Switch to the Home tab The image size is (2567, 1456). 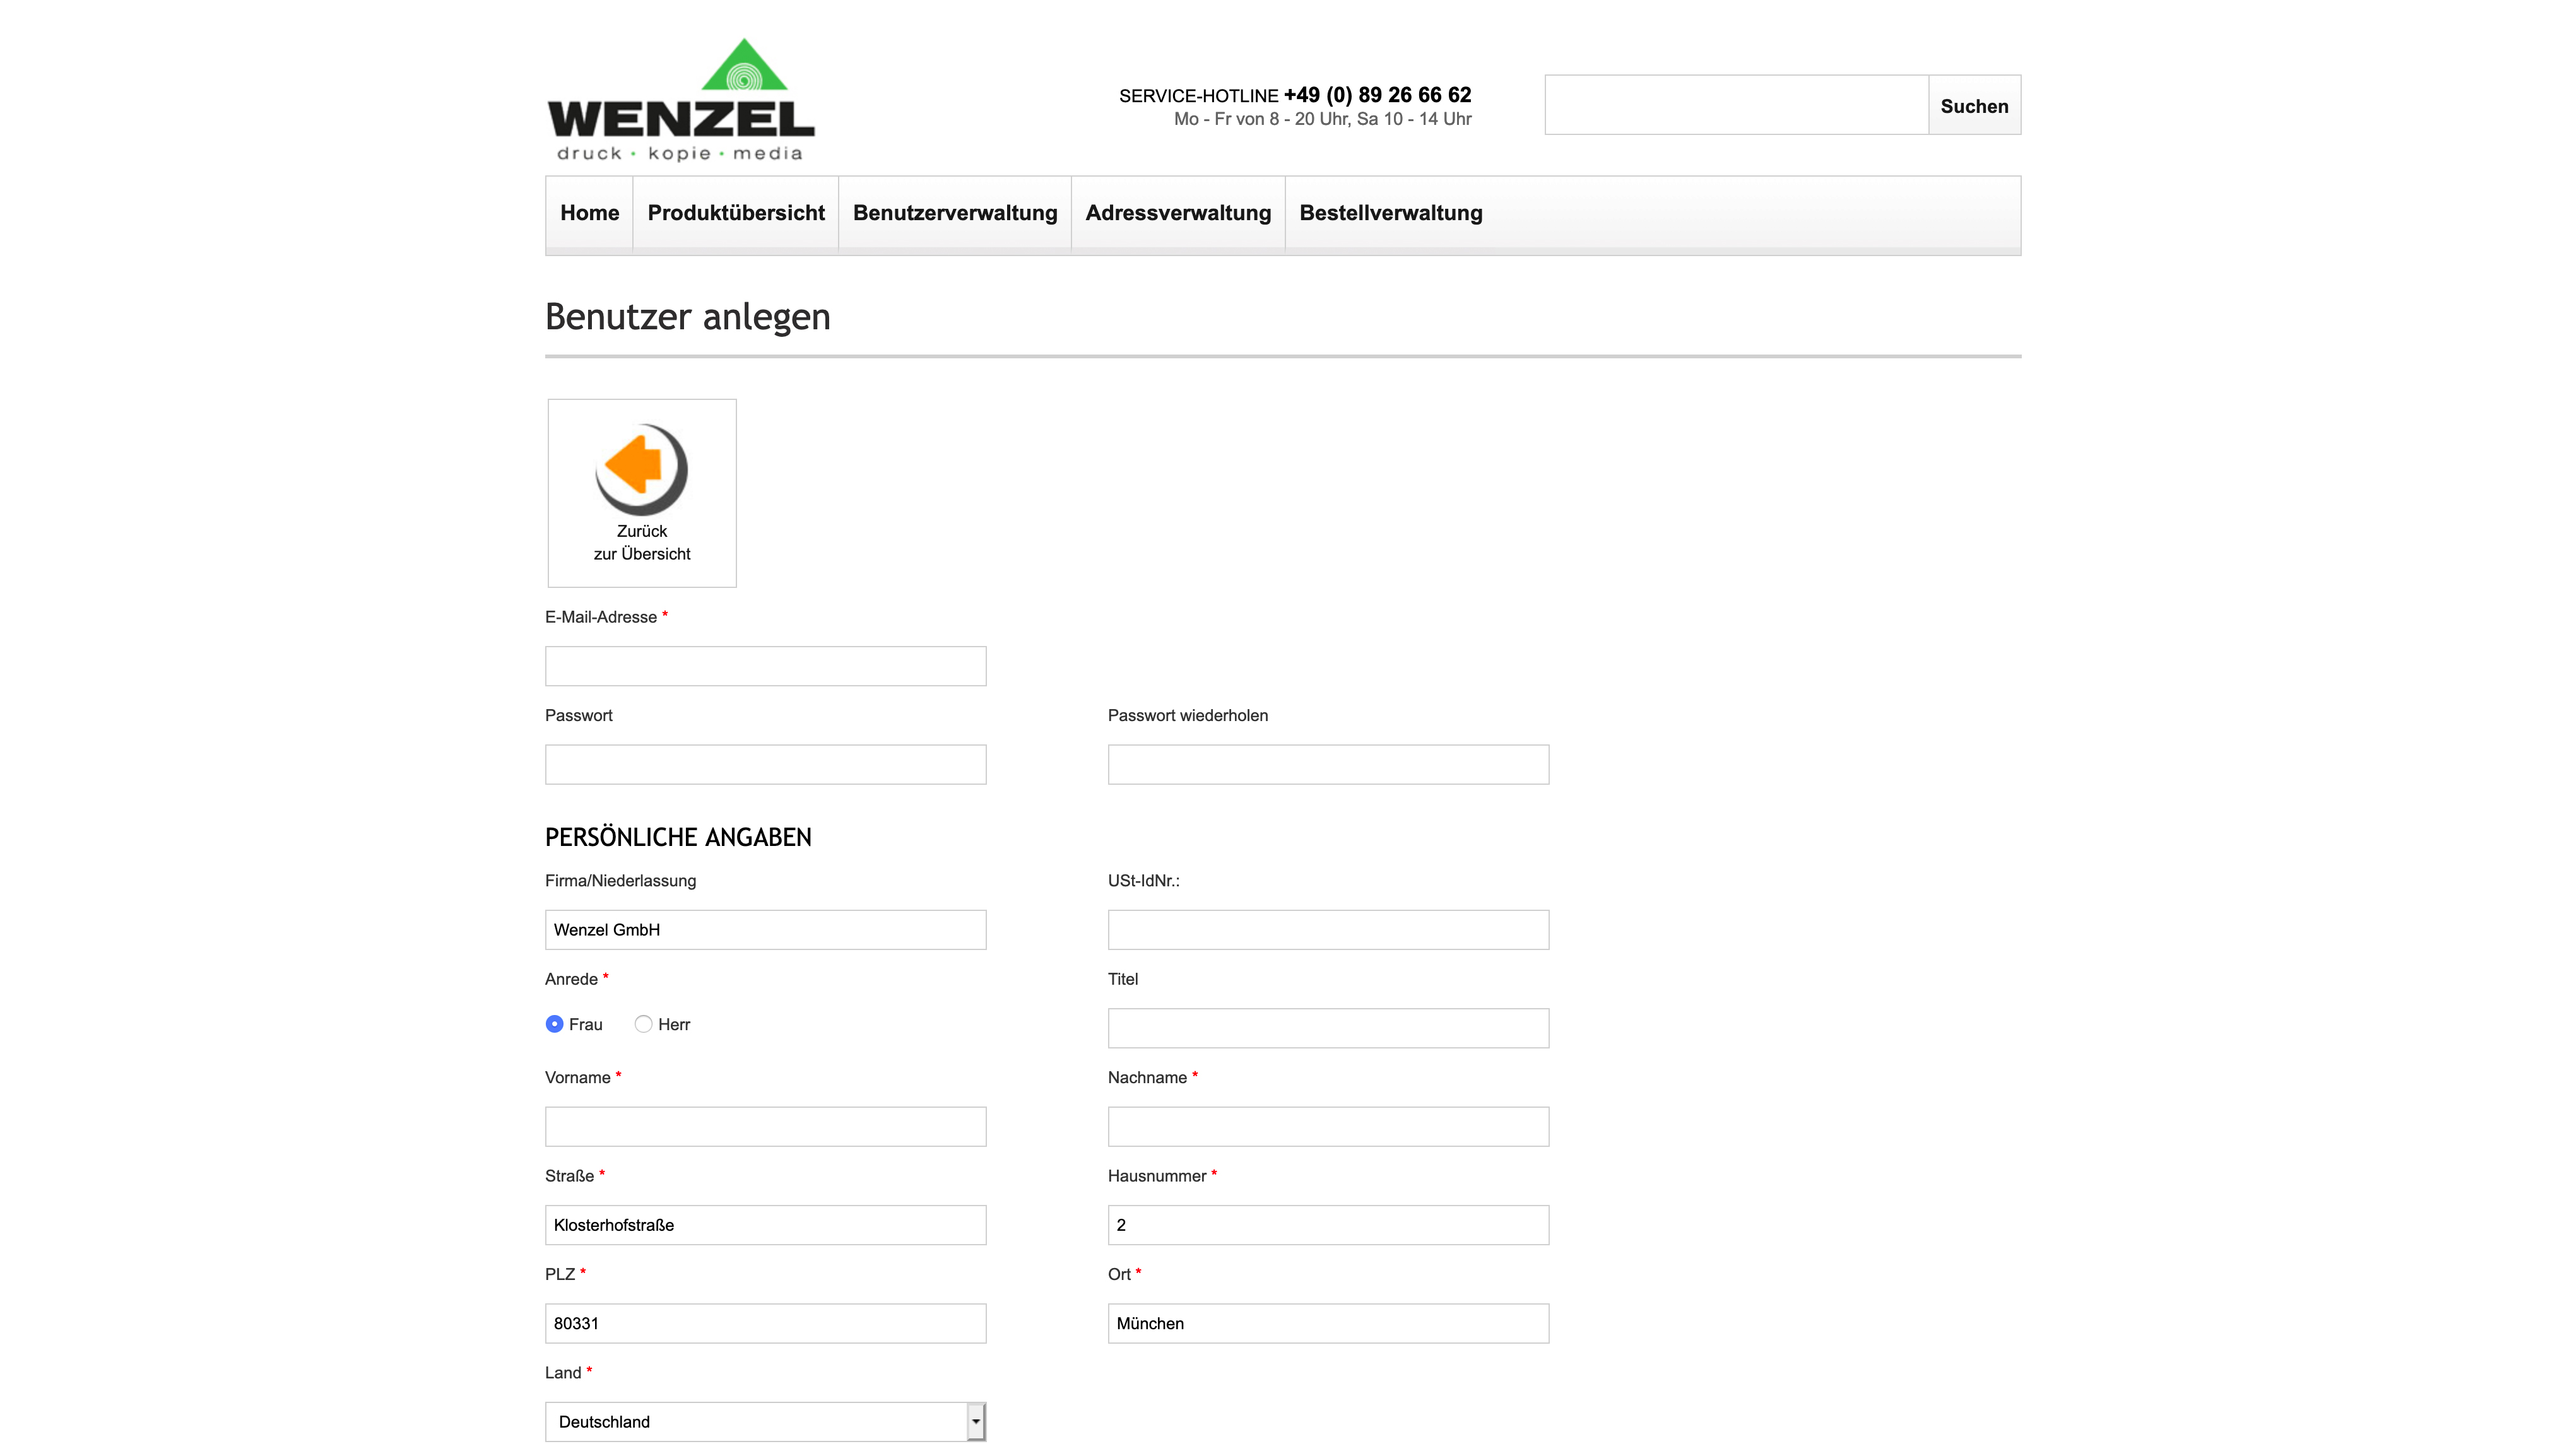point(589,213)
